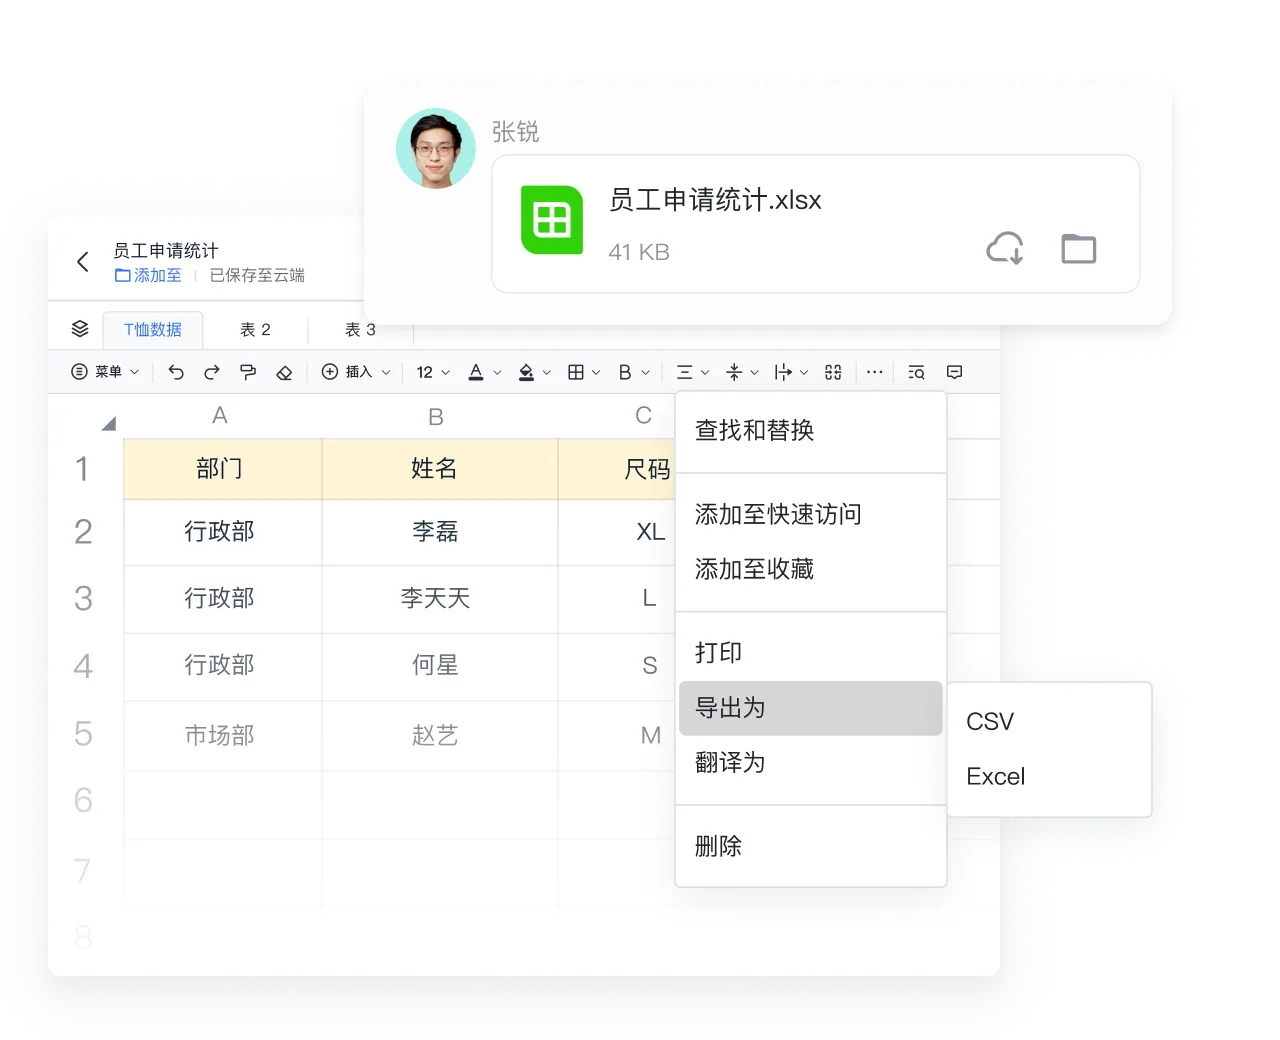This screenshot has width=1280, height=1040.
Task: Click the find and search toolbar icon
Action: pos(916,372)
